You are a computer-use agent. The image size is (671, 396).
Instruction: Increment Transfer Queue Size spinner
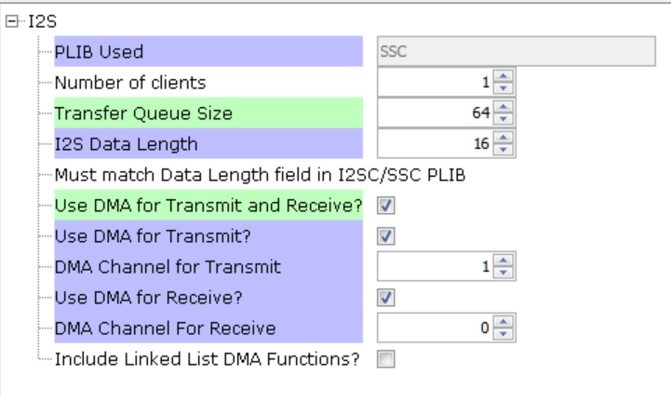point(503,107)
